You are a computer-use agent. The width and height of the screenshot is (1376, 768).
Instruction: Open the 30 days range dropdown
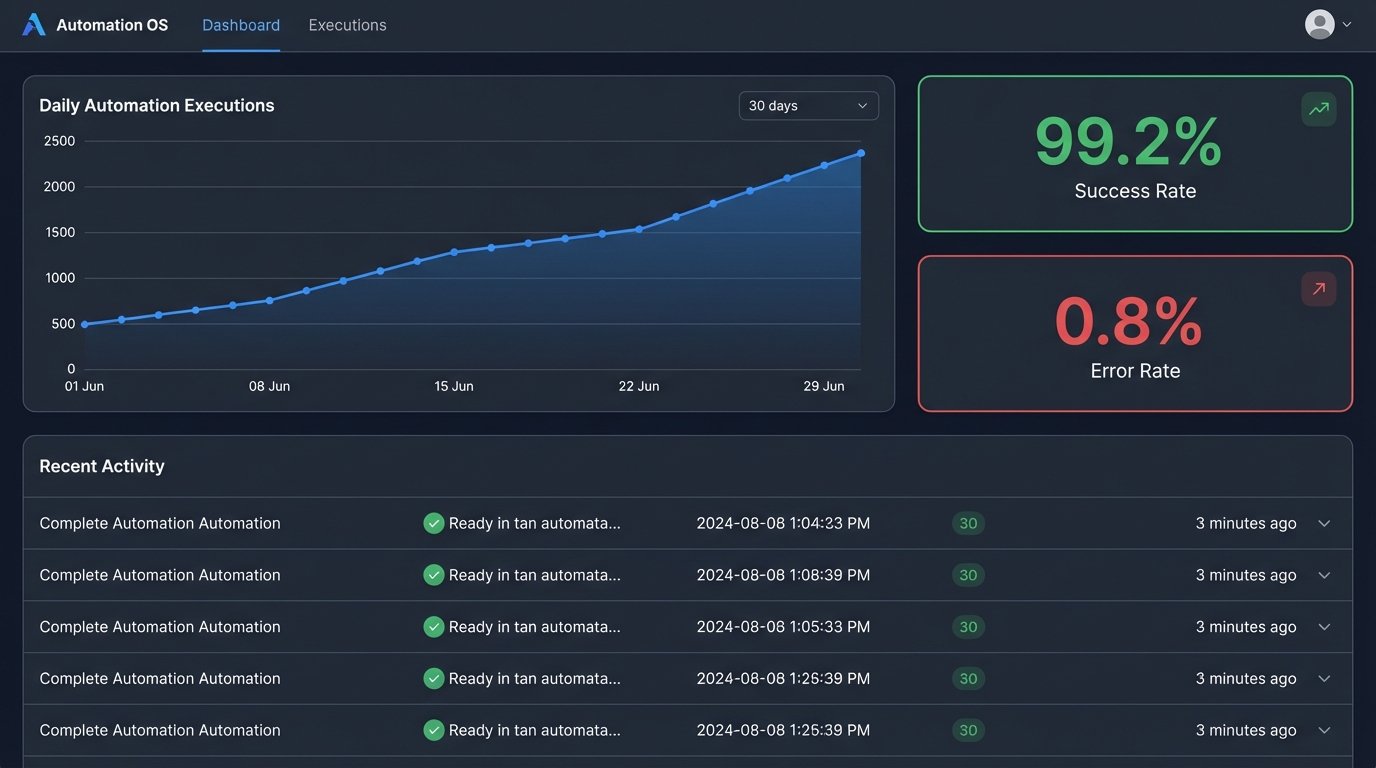point(808,106)
